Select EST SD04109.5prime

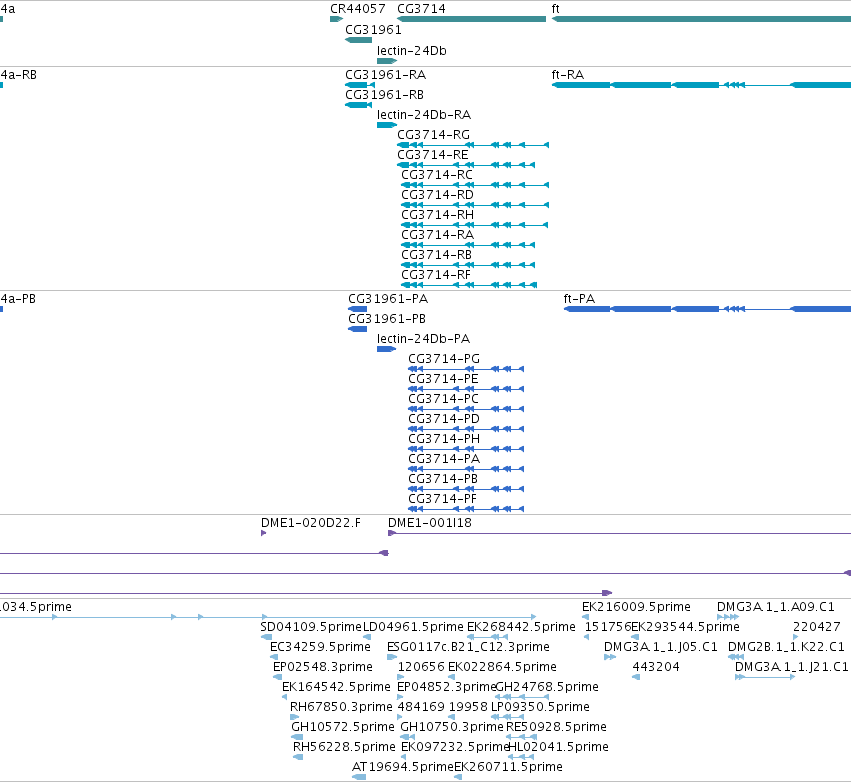[266, 637]
